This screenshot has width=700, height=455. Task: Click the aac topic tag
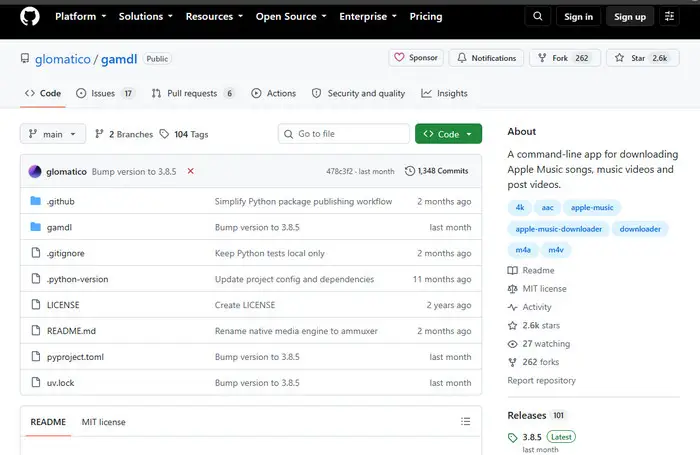(x=547, y=208)
